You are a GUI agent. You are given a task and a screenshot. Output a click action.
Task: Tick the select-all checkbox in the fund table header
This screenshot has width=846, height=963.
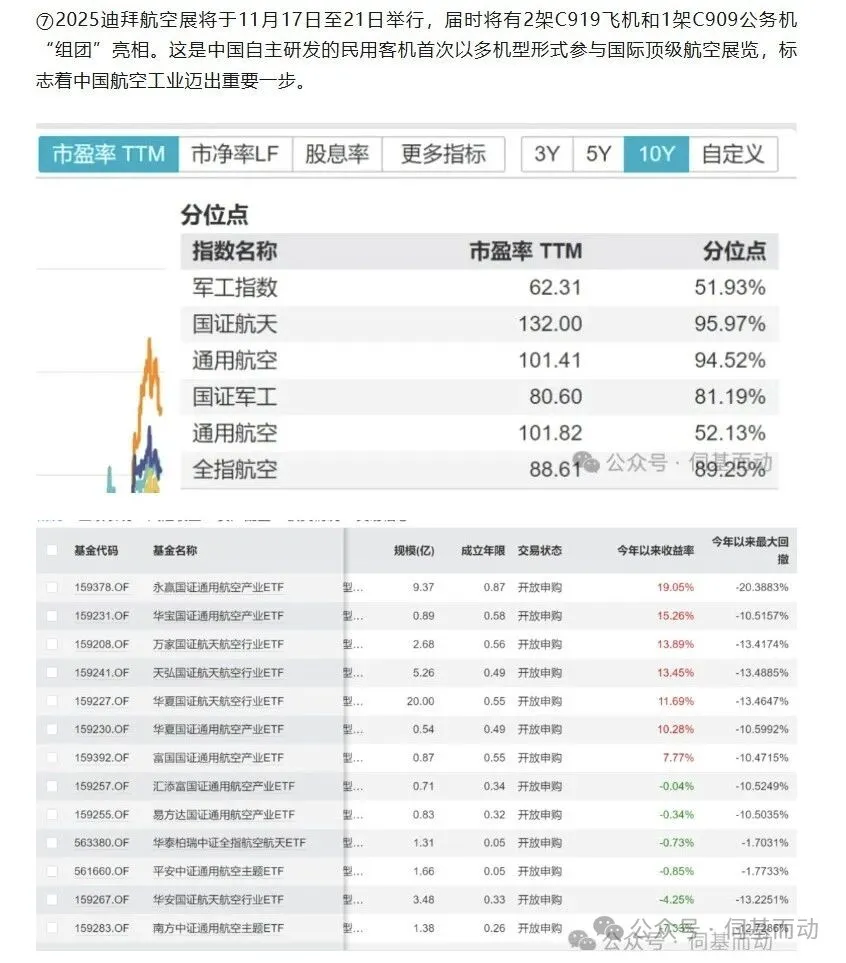[52, 551]
